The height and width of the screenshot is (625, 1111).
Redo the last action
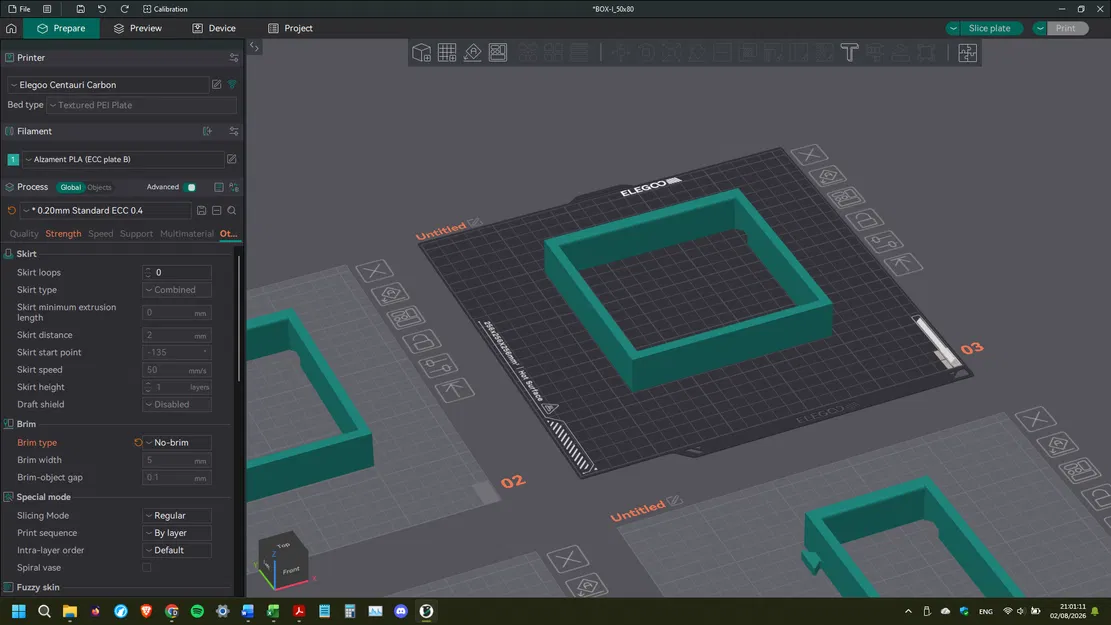click(125, 9)
